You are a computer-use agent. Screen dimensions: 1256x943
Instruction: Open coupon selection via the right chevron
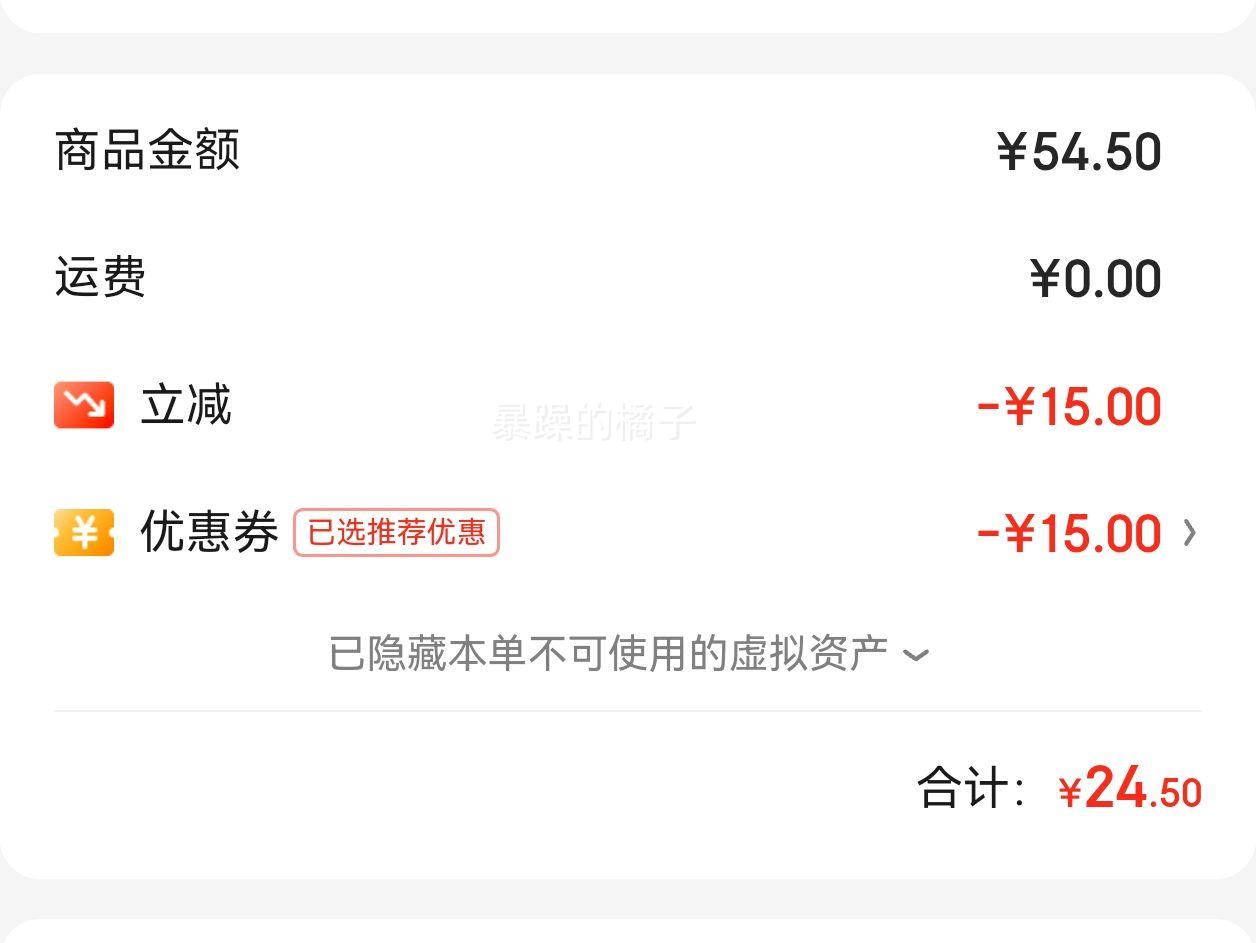point(1189,533)
